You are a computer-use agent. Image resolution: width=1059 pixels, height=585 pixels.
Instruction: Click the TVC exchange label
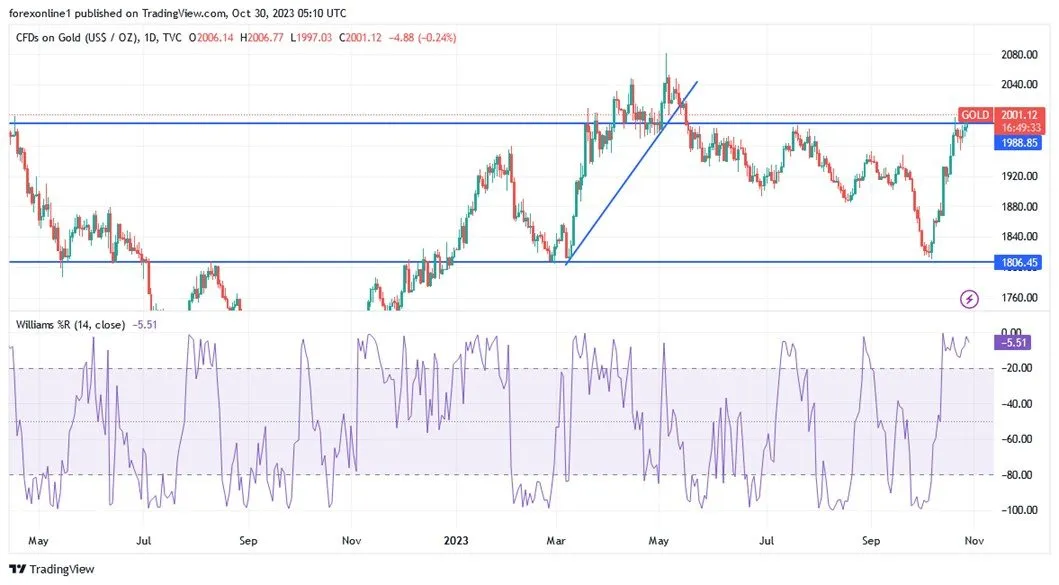coord(172,38)
